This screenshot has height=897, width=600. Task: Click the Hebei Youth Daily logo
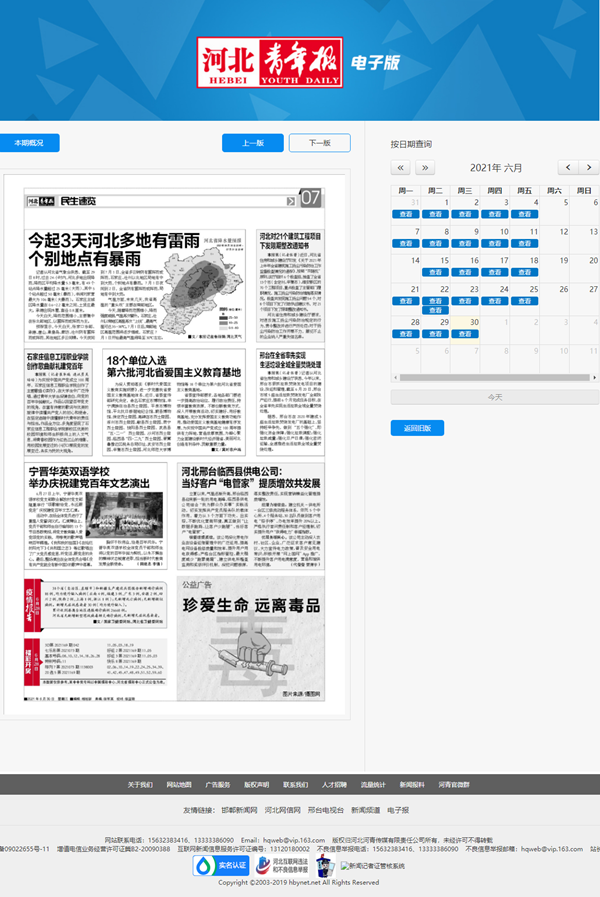[268, 61]
